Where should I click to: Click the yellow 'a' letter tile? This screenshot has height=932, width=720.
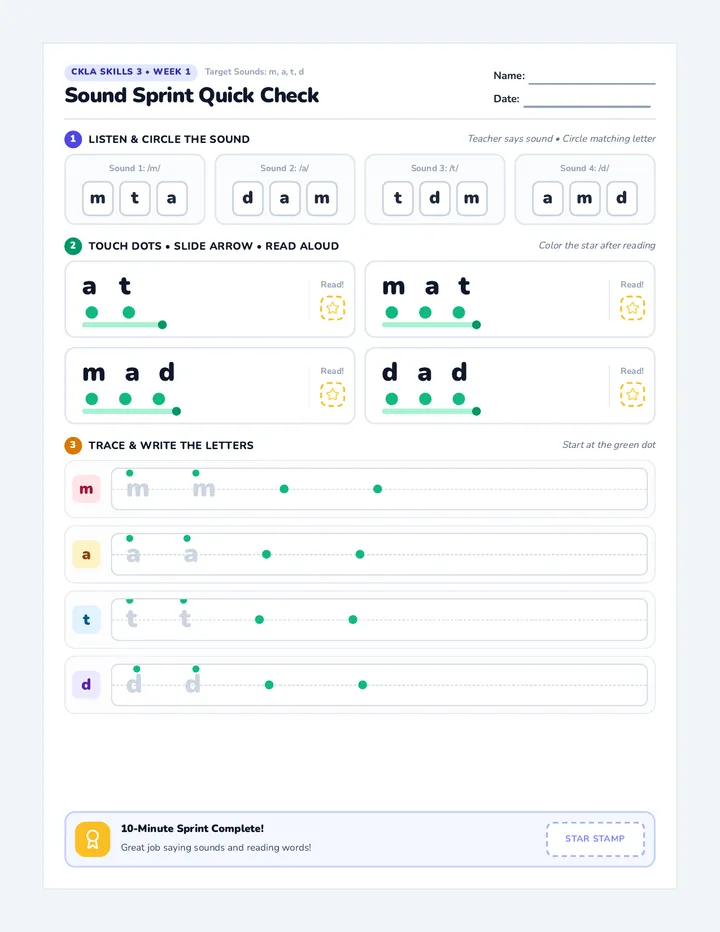click(x=86, y=554)
